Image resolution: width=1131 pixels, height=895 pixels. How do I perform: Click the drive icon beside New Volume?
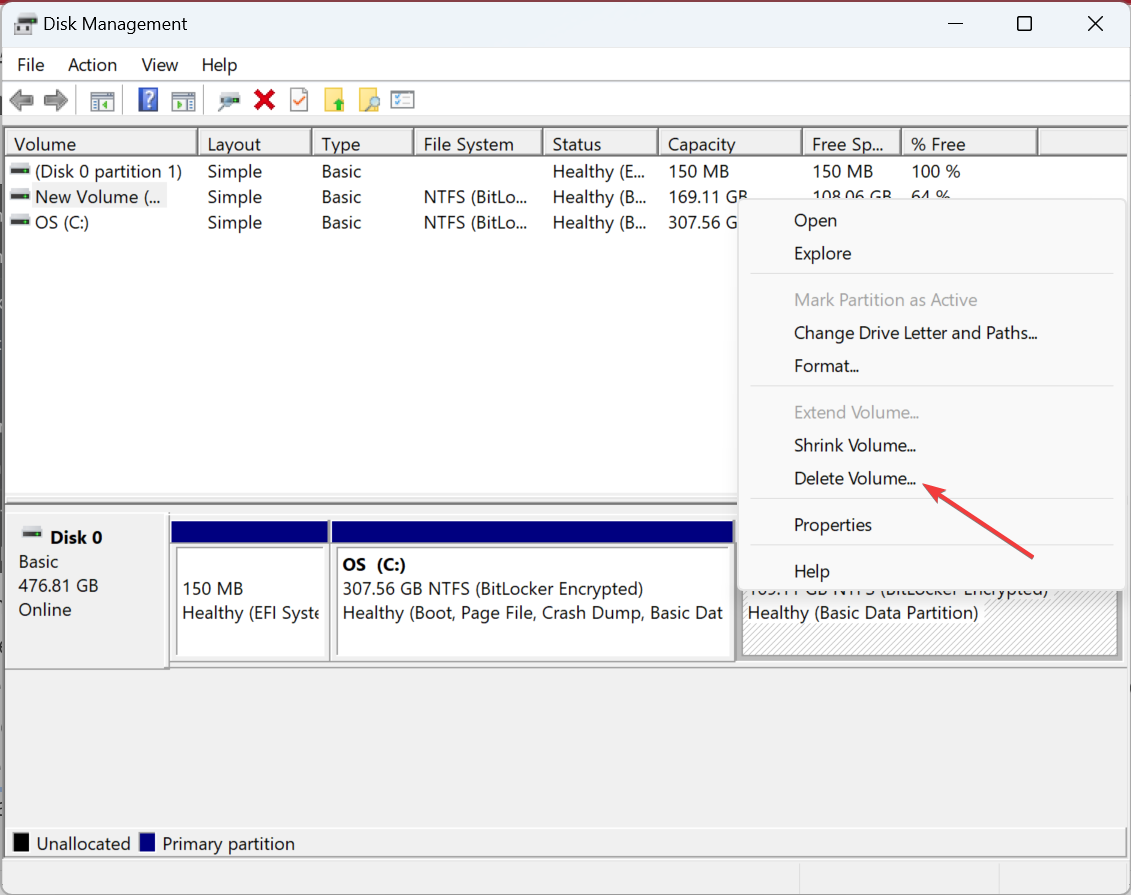click(20, 196)
